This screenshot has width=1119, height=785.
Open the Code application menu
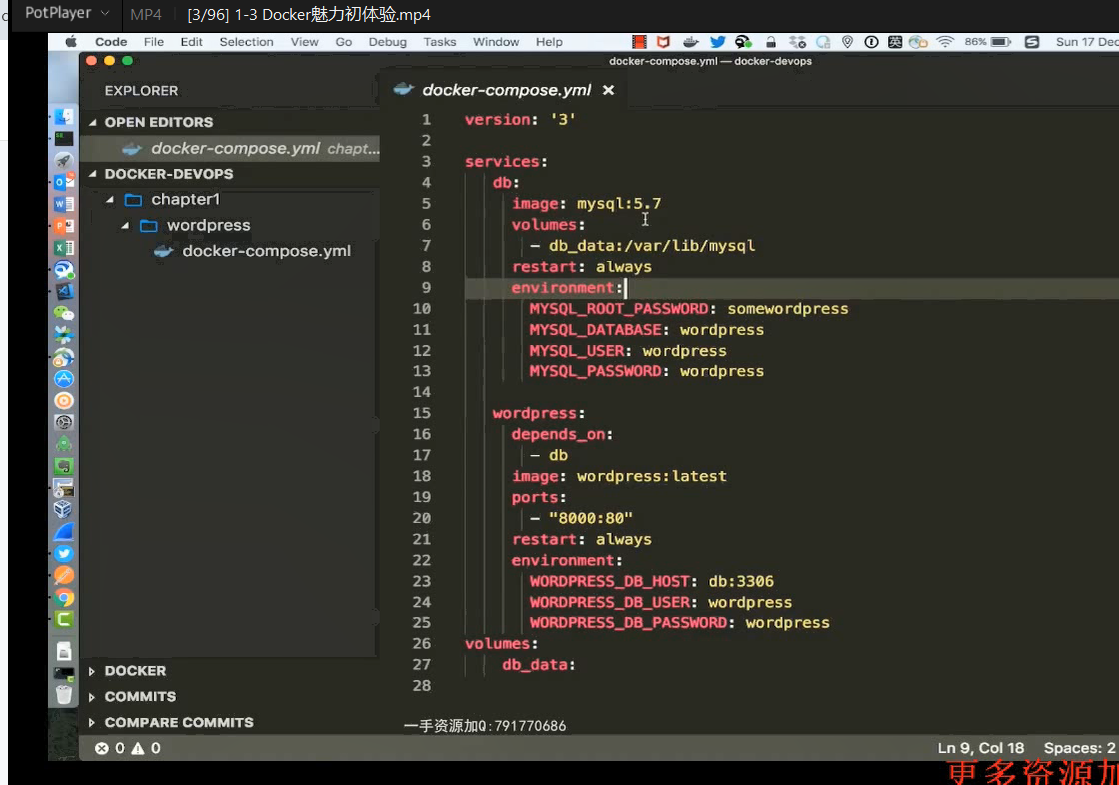tap(111, 42)
